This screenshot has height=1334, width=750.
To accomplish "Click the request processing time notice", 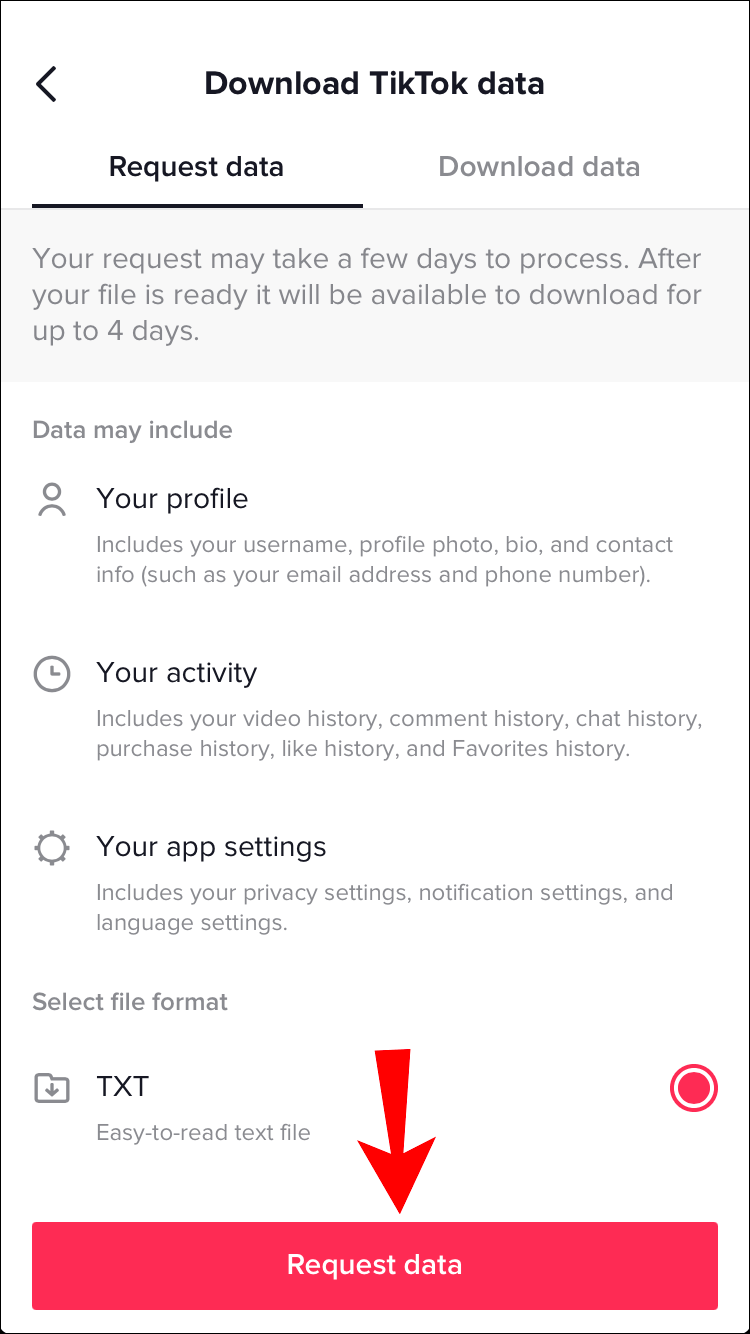I will pos(368,295).
